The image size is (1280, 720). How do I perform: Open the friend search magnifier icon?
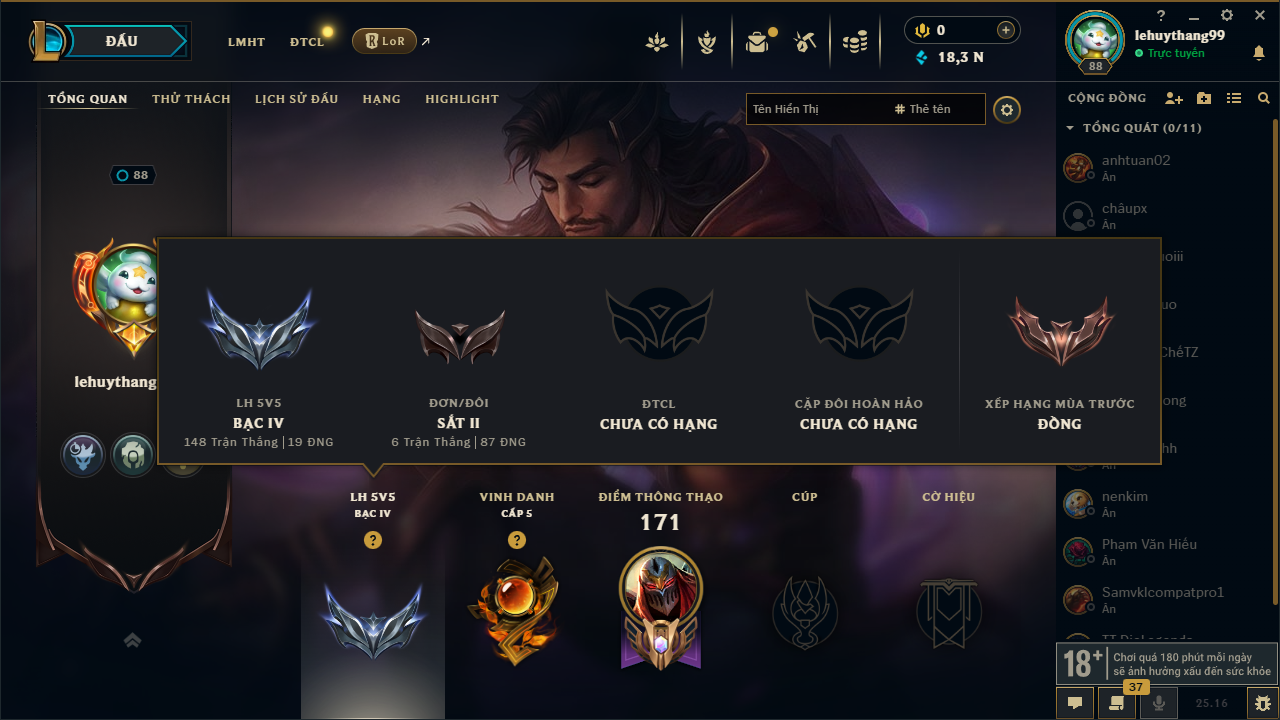point(1264,98)
